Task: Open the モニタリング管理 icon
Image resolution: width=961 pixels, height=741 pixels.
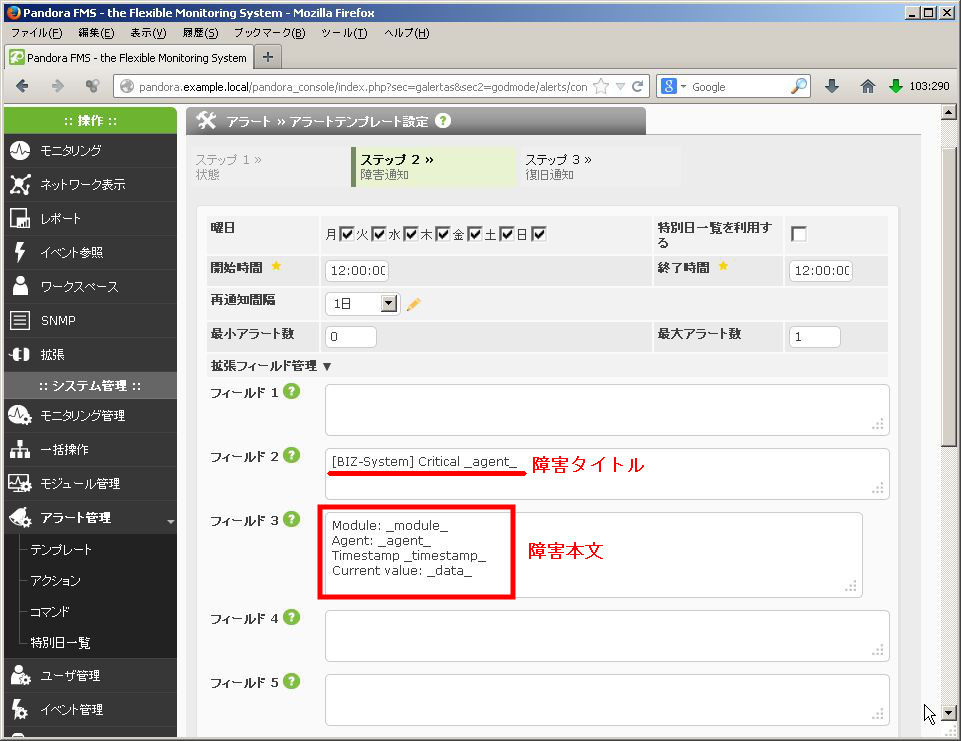Action: click(x=20, y=416)
